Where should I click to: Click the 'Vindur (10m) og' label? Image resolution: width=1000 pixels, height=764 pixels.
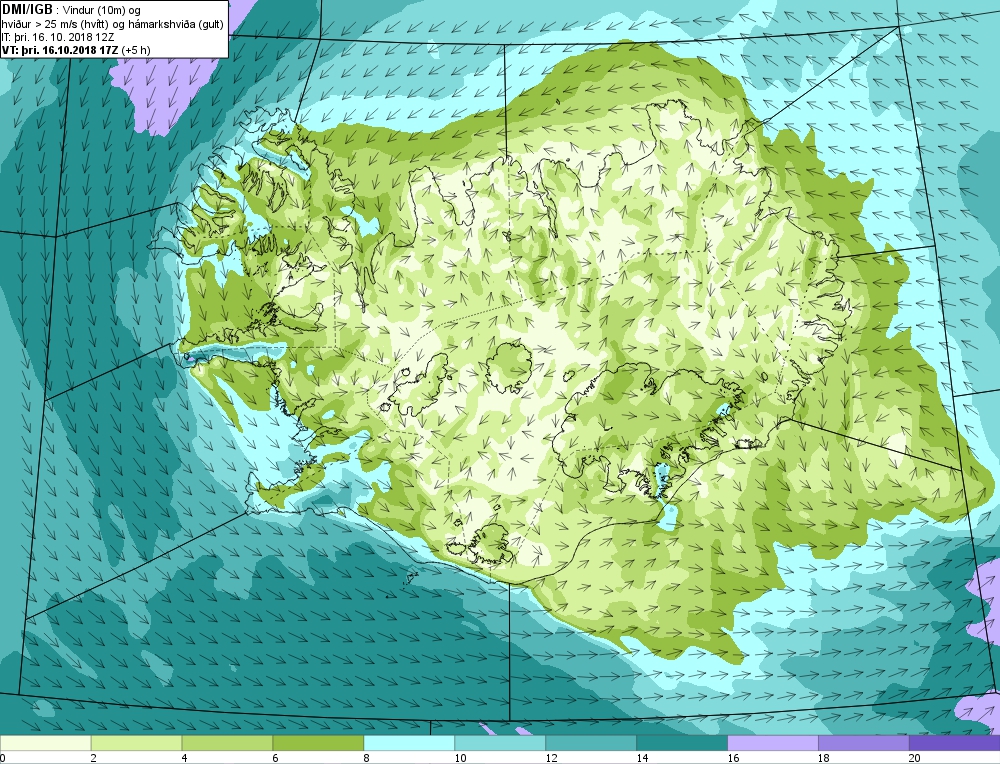pyautogui.click(x=102, y=11)
